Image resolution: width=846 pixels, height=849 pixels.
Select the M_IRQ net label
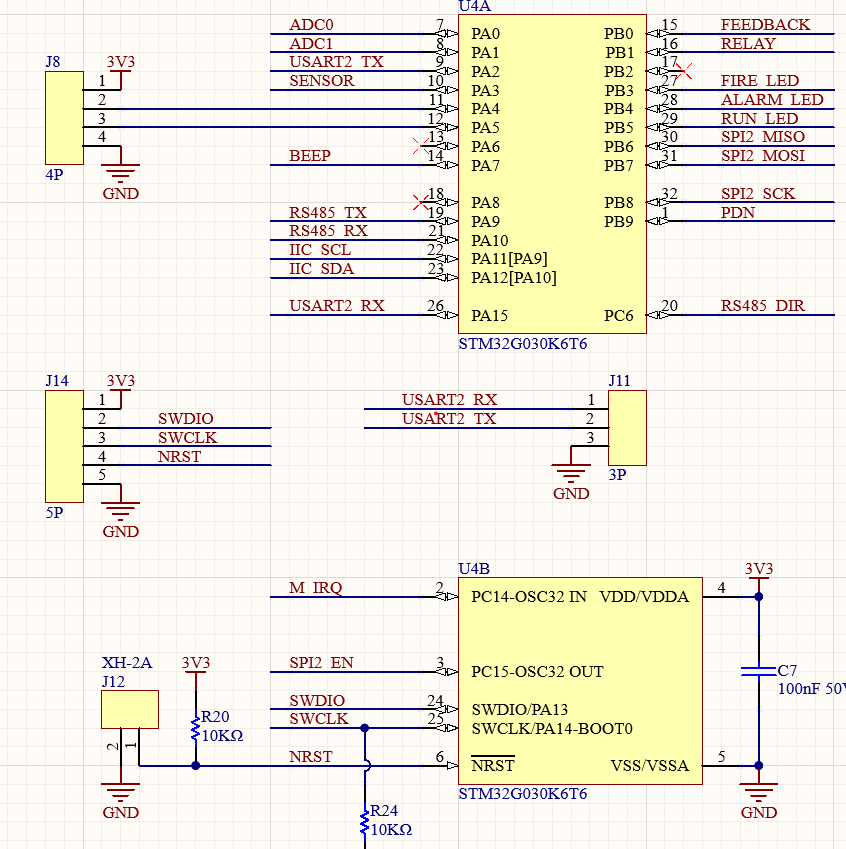pyautogui.click(x=315, y=588)
